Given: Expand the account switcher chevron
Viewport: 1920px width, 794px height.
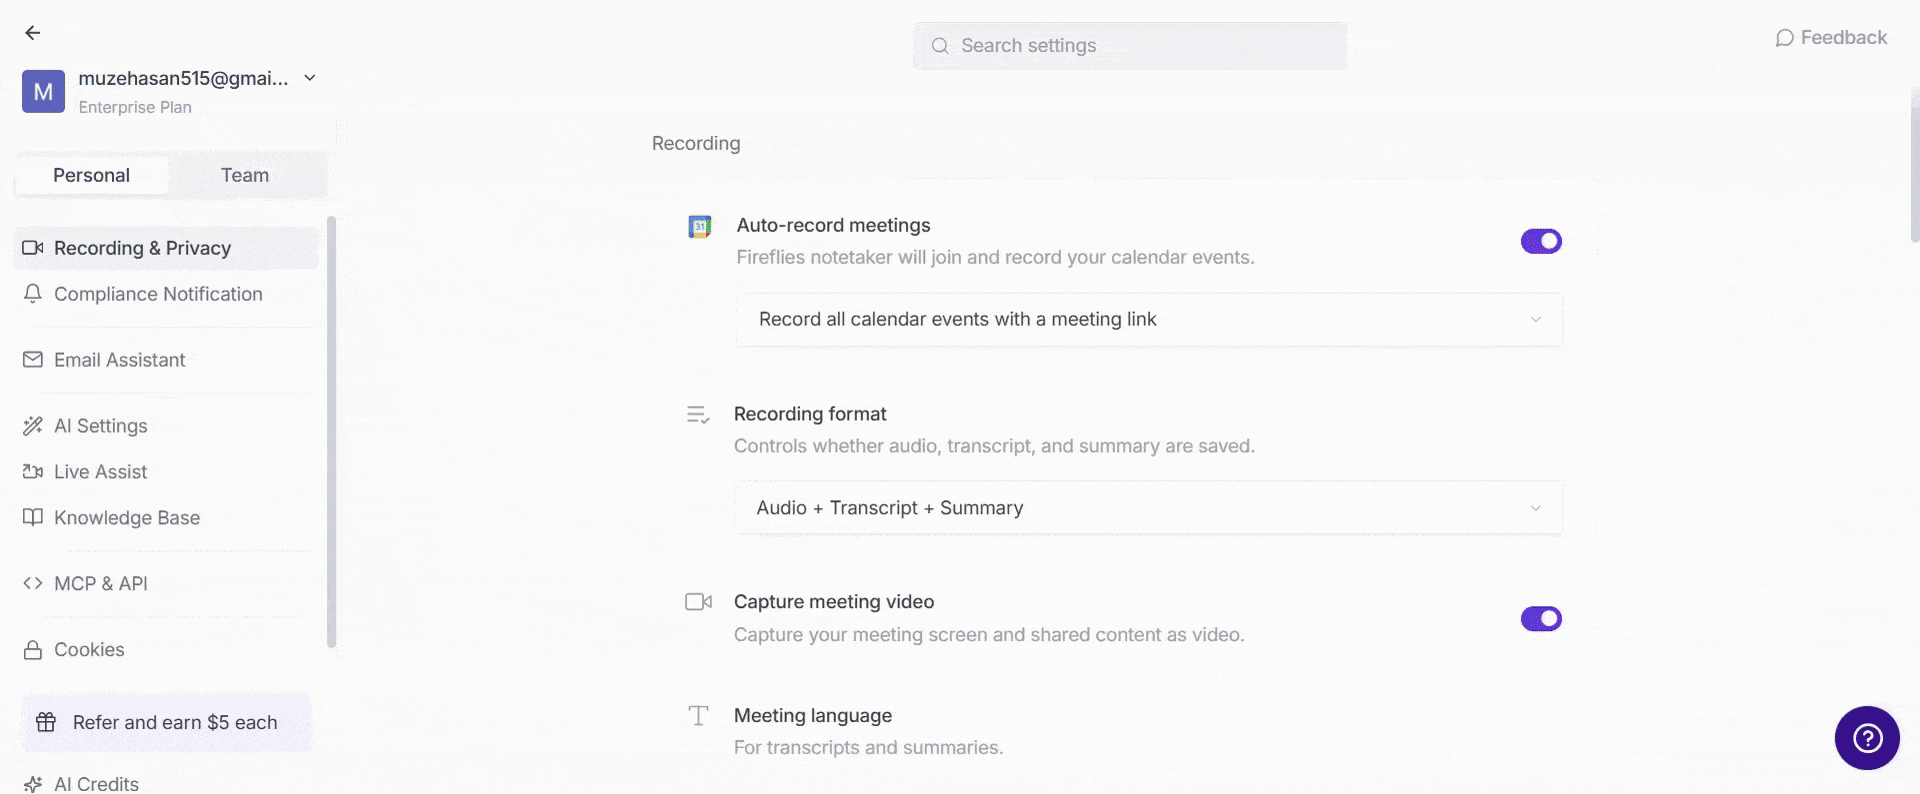Looking at the screenshot, I should [x=310, y=78].
